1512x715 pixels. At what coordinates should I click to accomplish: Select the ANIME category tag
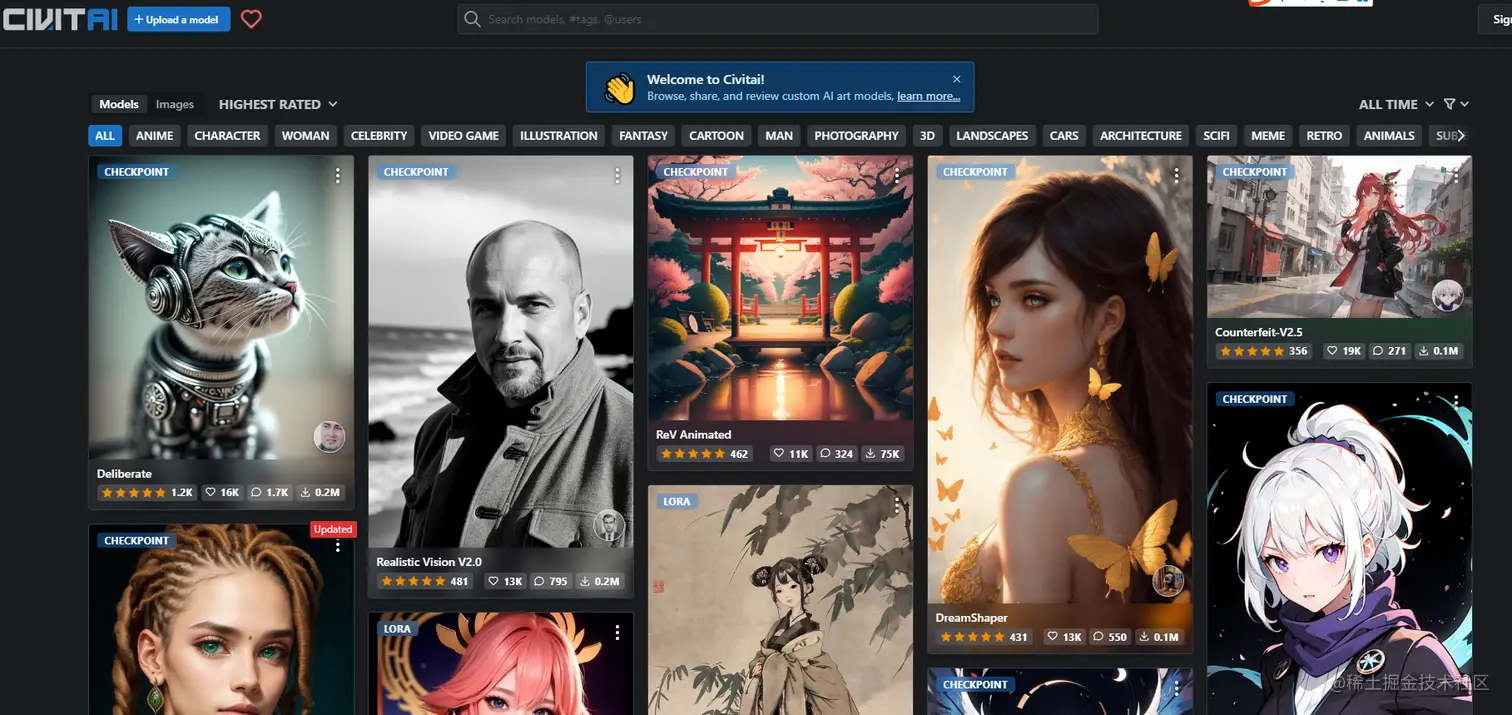(x=155, y=136)
